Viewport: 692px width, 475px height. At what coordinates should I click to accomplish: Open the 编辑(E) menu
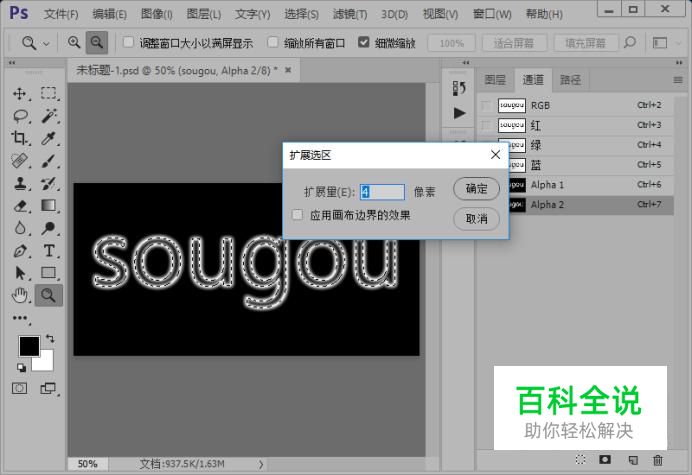109,14
